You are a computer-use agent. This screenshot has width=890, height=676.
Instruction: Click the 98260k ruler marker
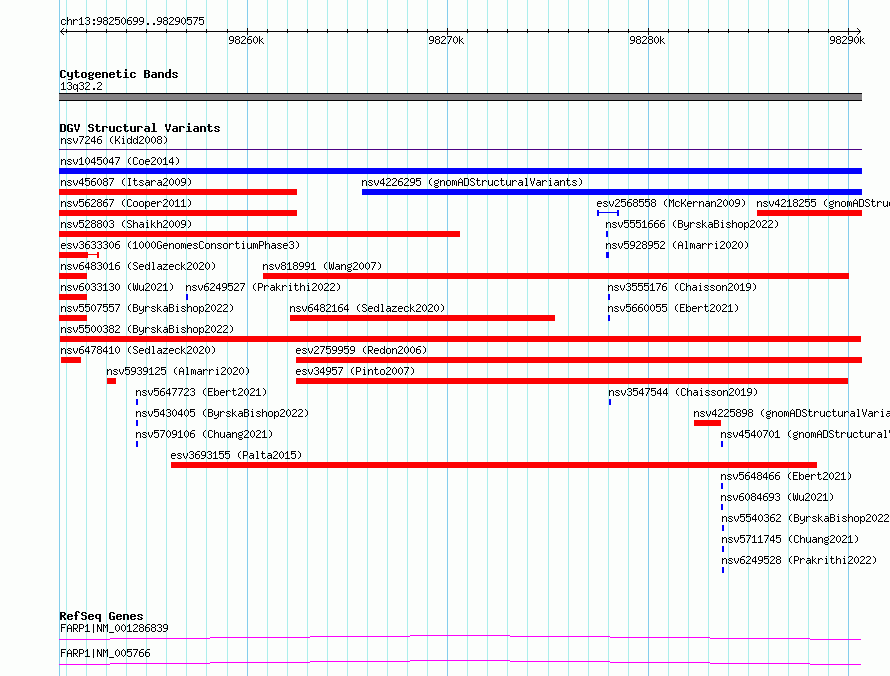click(x=246, y=40)
